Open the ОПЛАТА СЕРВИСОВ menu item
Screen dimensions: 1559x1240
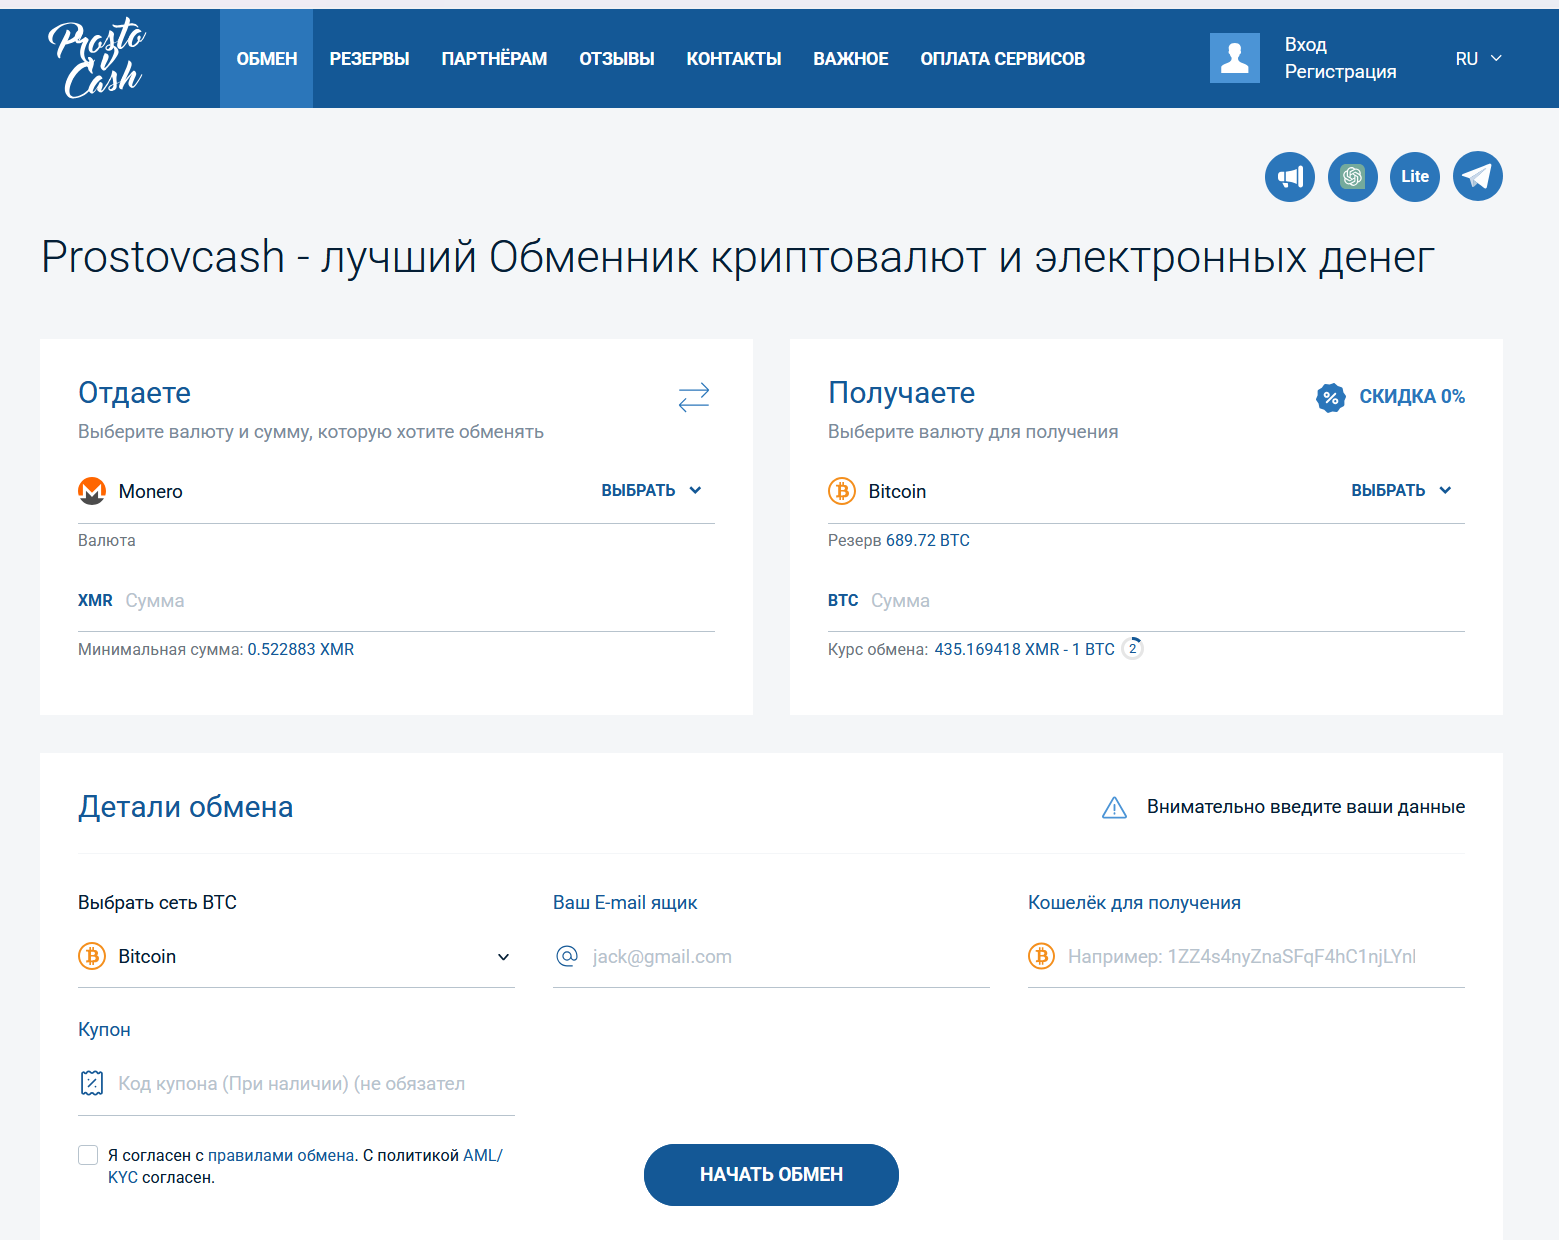pyautogui.click(x=1003, y=59)
